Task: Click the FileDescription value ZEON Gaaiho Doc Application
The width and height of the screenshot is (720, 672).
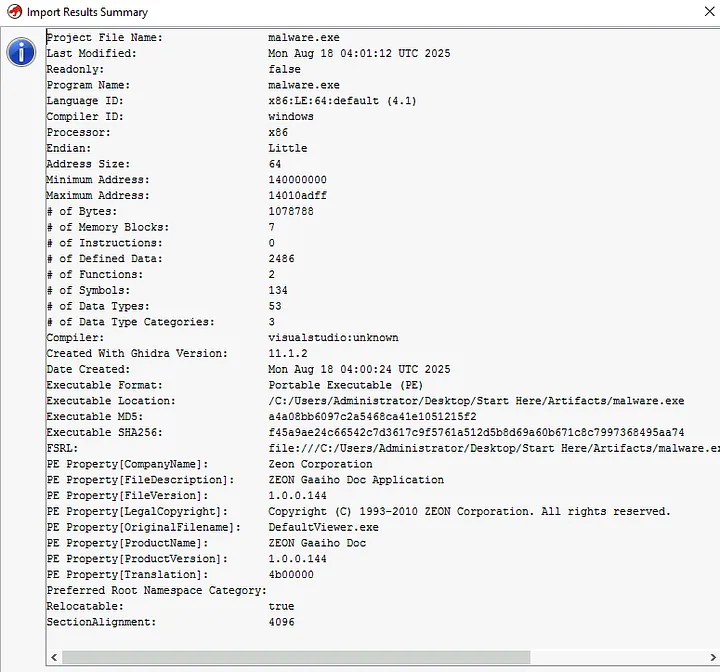Action: tap(356, 480)
